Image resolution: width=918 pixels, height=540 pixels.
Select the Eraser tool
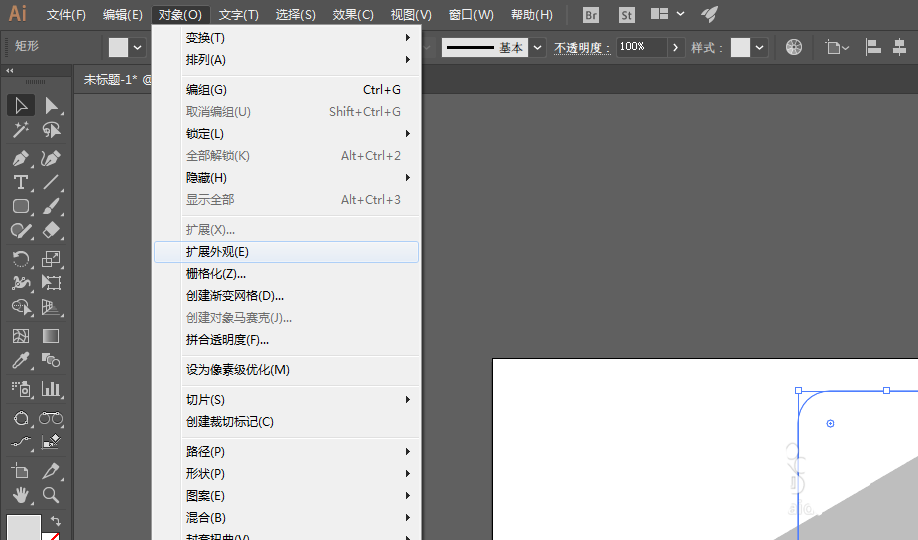tap(51, 230)
